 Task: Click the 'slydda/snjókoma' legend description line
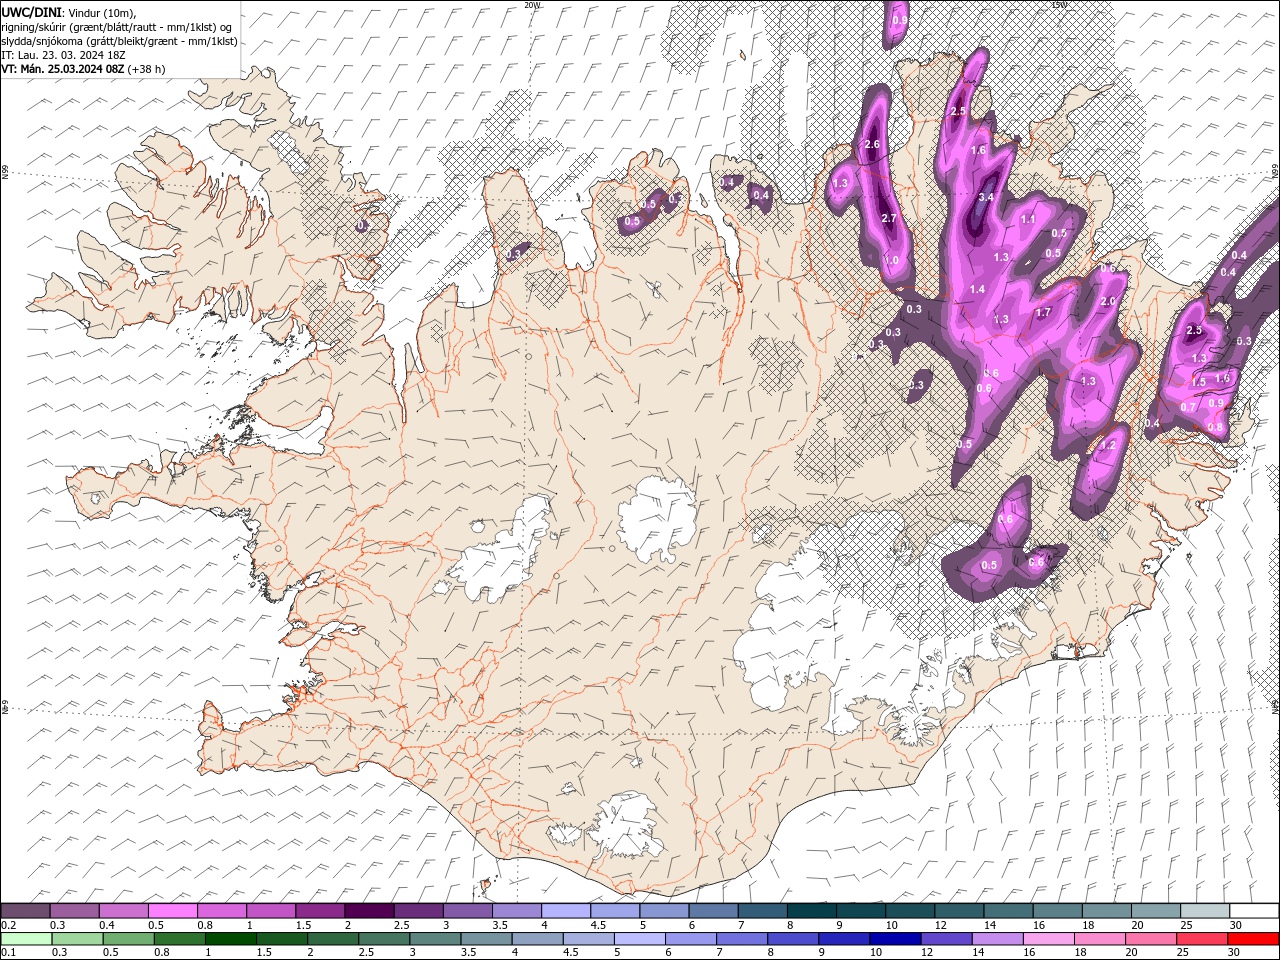[119, 41]
